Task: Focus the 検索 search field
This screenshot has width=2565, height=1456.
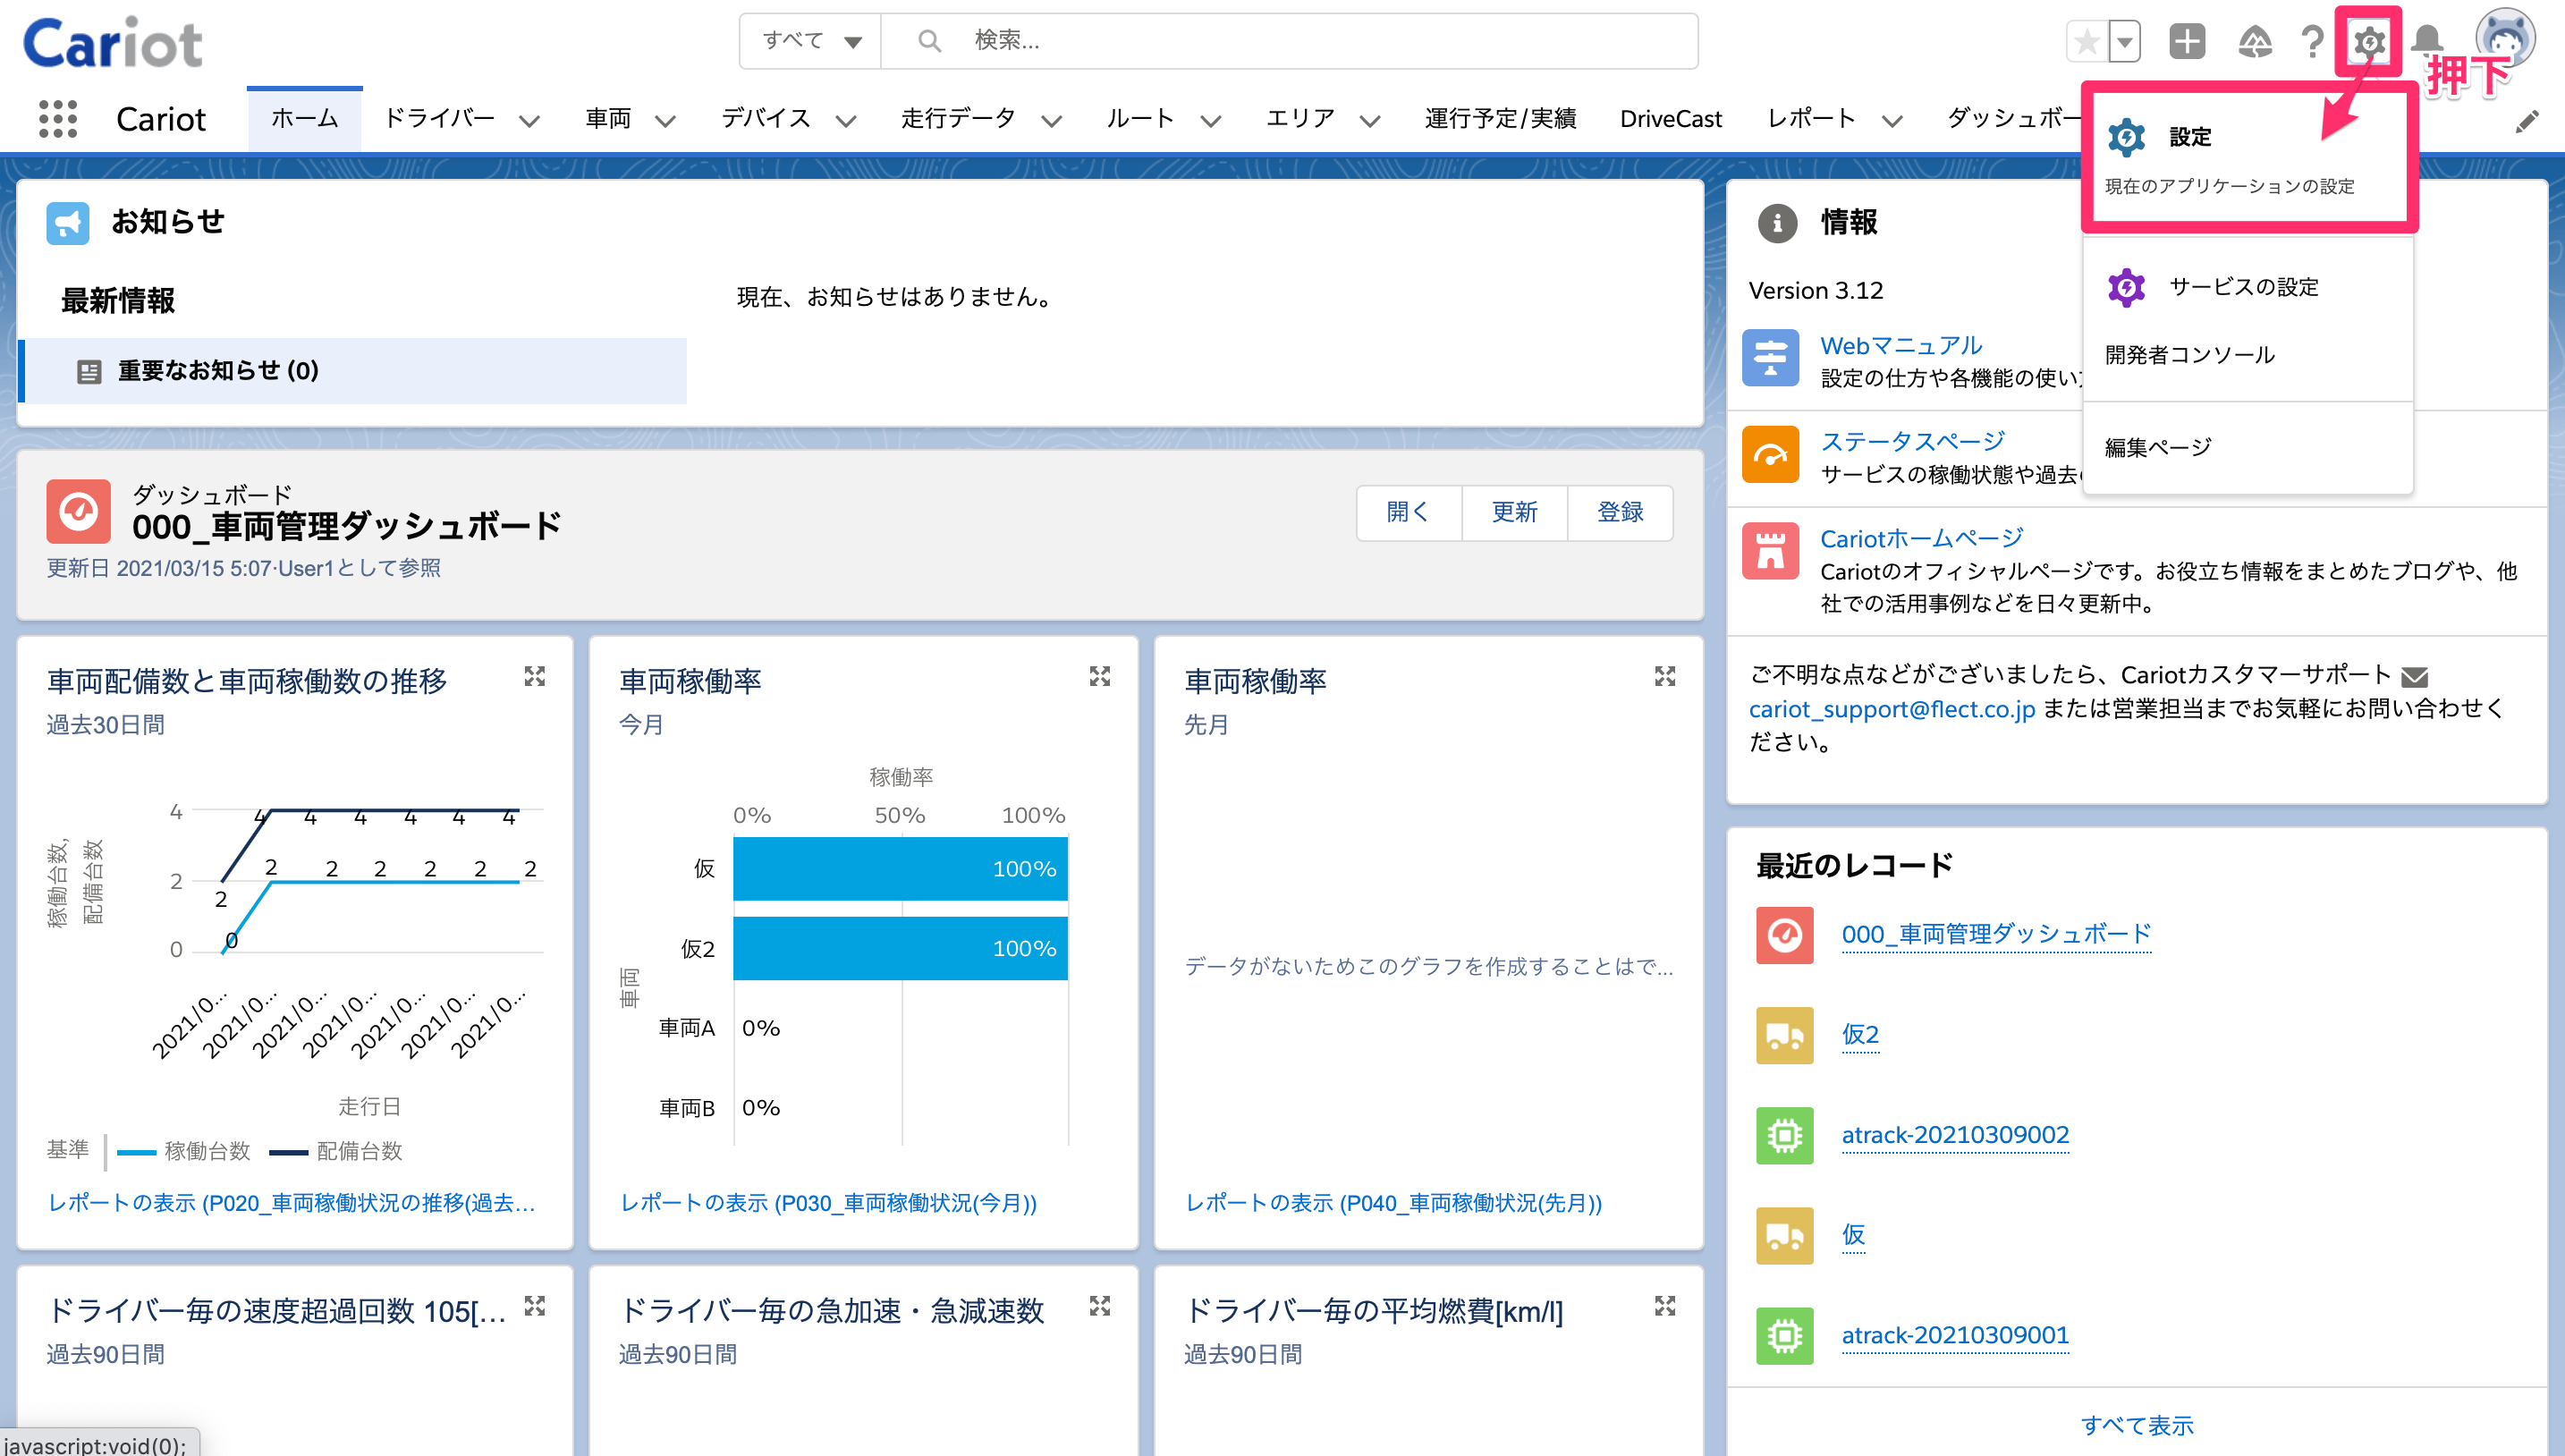Action: tap(1289, 41)
